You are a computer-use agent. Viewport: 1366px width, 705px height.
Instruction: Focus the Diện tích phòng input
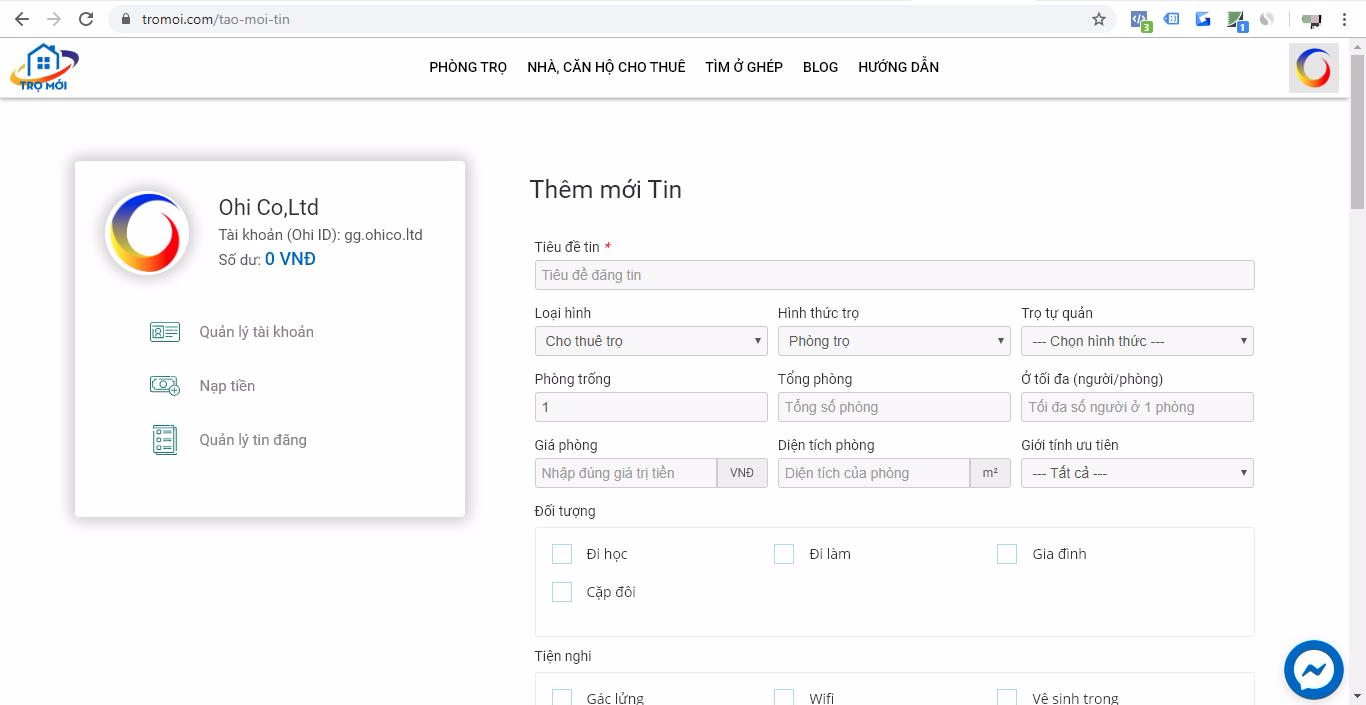click(874, 473)
